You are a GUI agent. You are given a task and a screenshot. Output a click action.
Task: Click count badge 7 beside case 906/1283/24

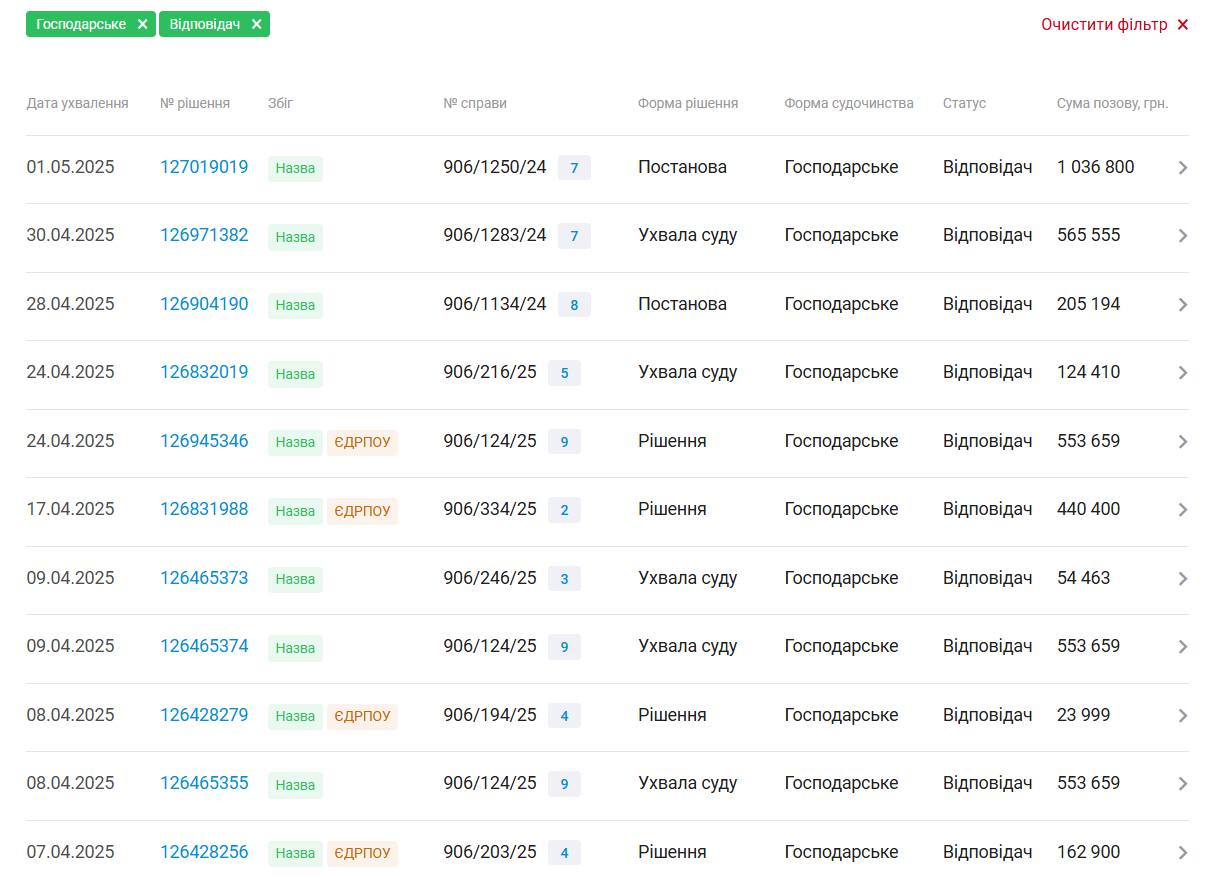coord(574,236)
